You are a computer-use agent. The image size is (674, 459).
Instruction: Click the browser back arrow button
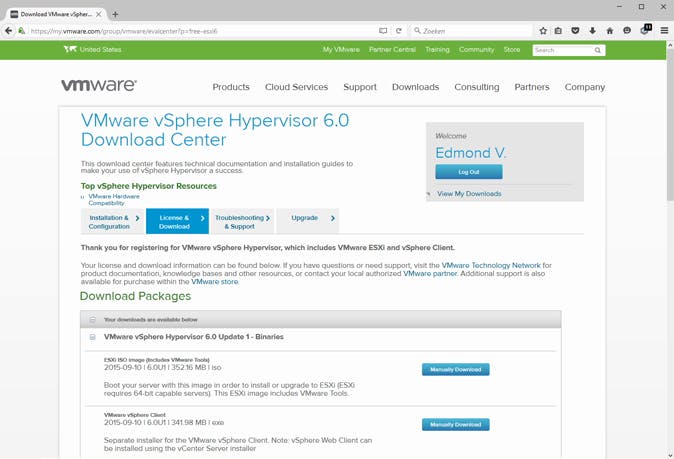tap(8, 31)
